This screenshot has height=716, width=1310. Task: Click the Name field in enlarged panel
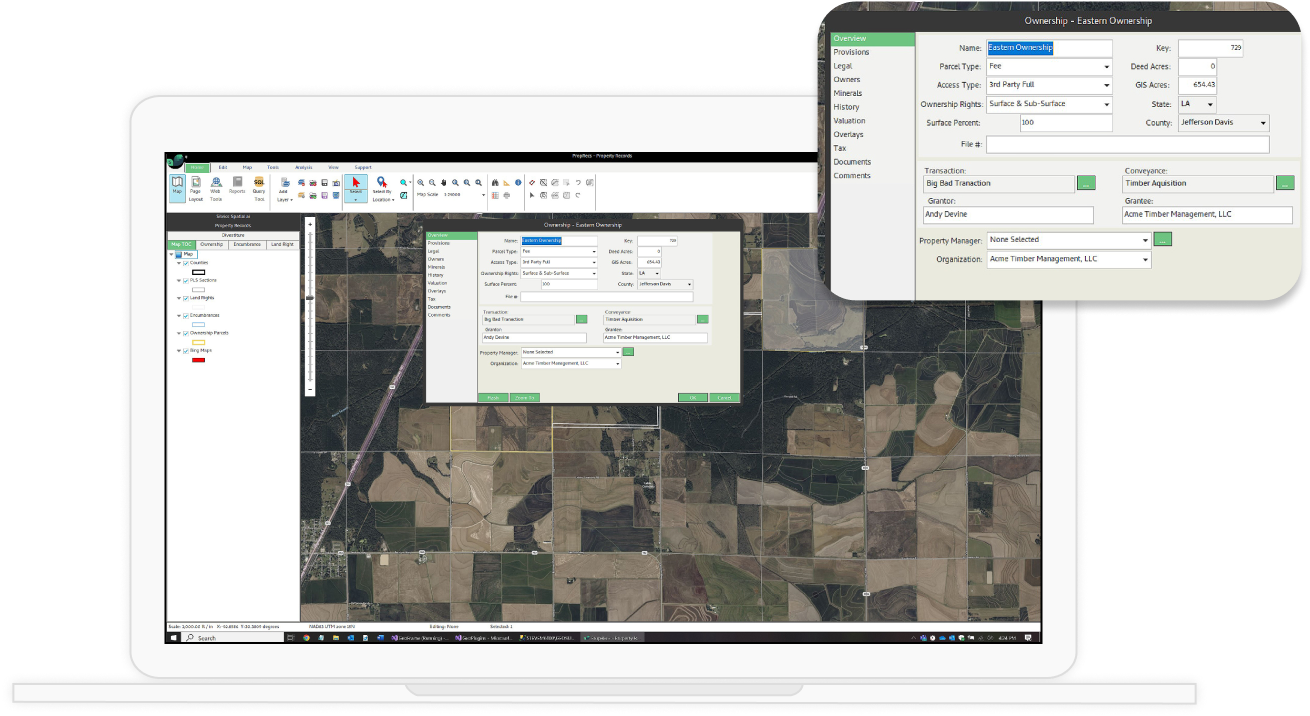point(1049,48)
